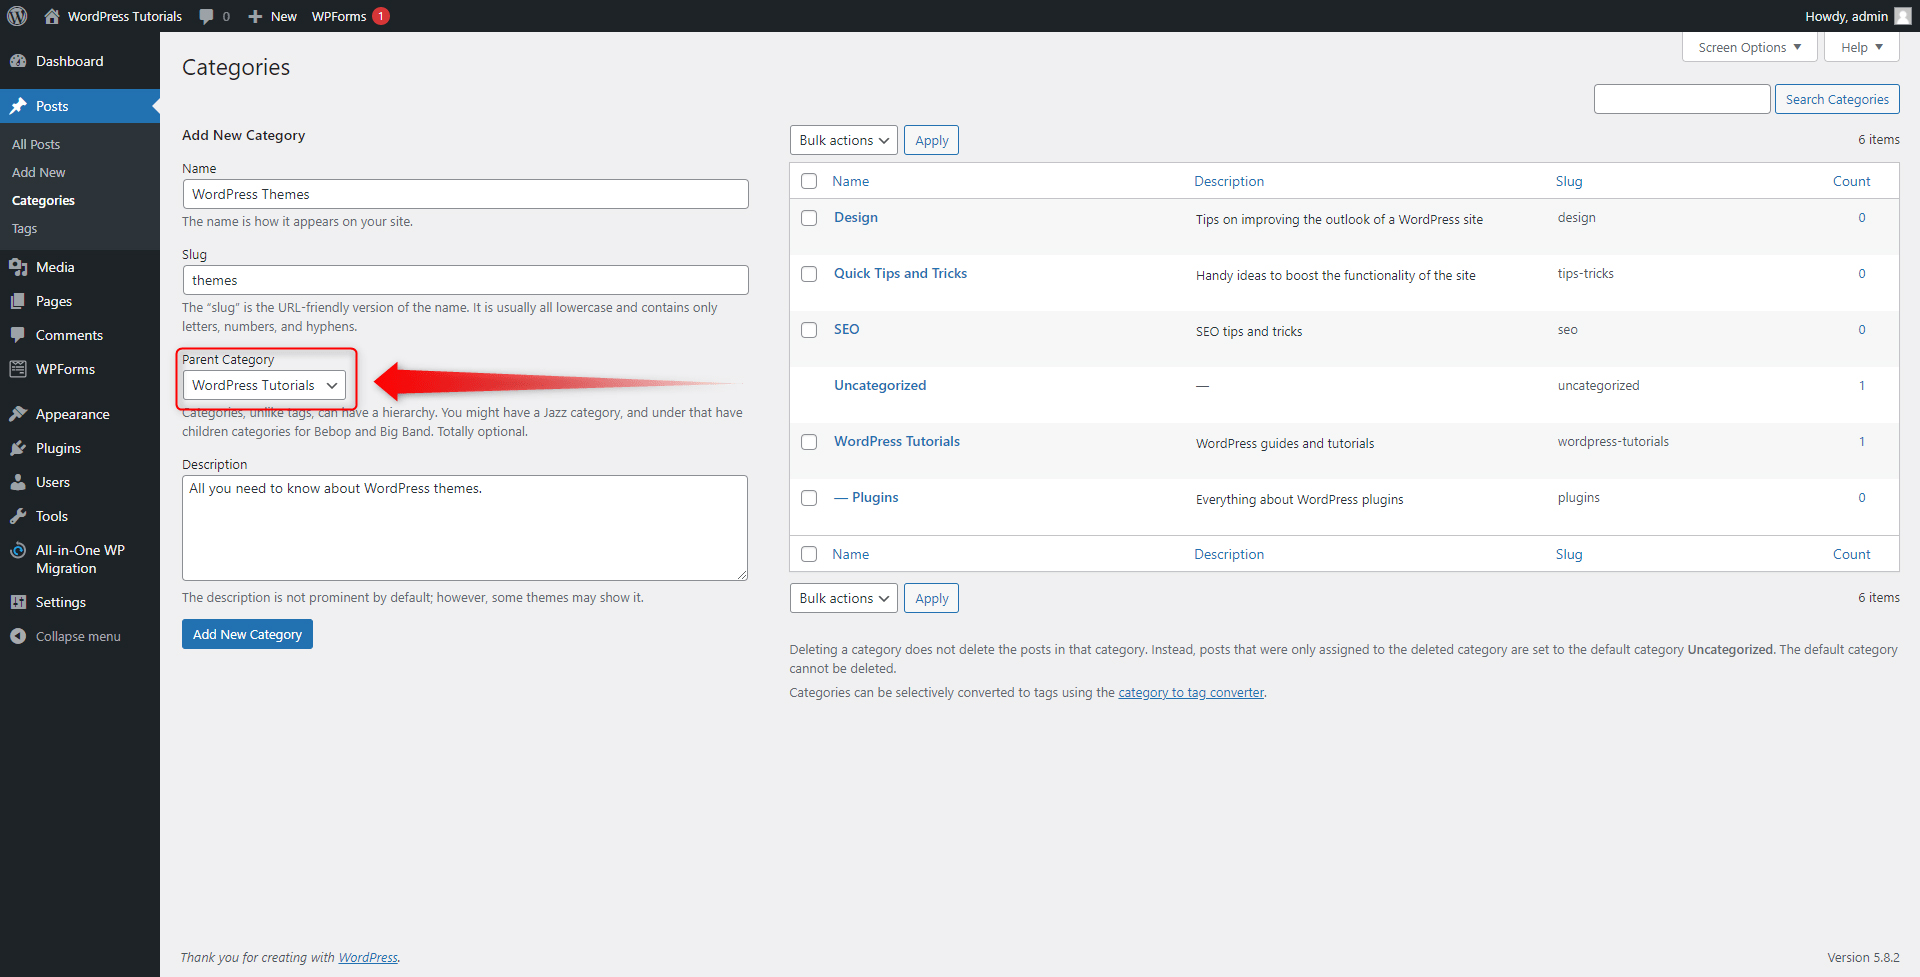Viewport: 1920px width, 977px height.
Task: Click the Add New Category button
Action: 247,634
